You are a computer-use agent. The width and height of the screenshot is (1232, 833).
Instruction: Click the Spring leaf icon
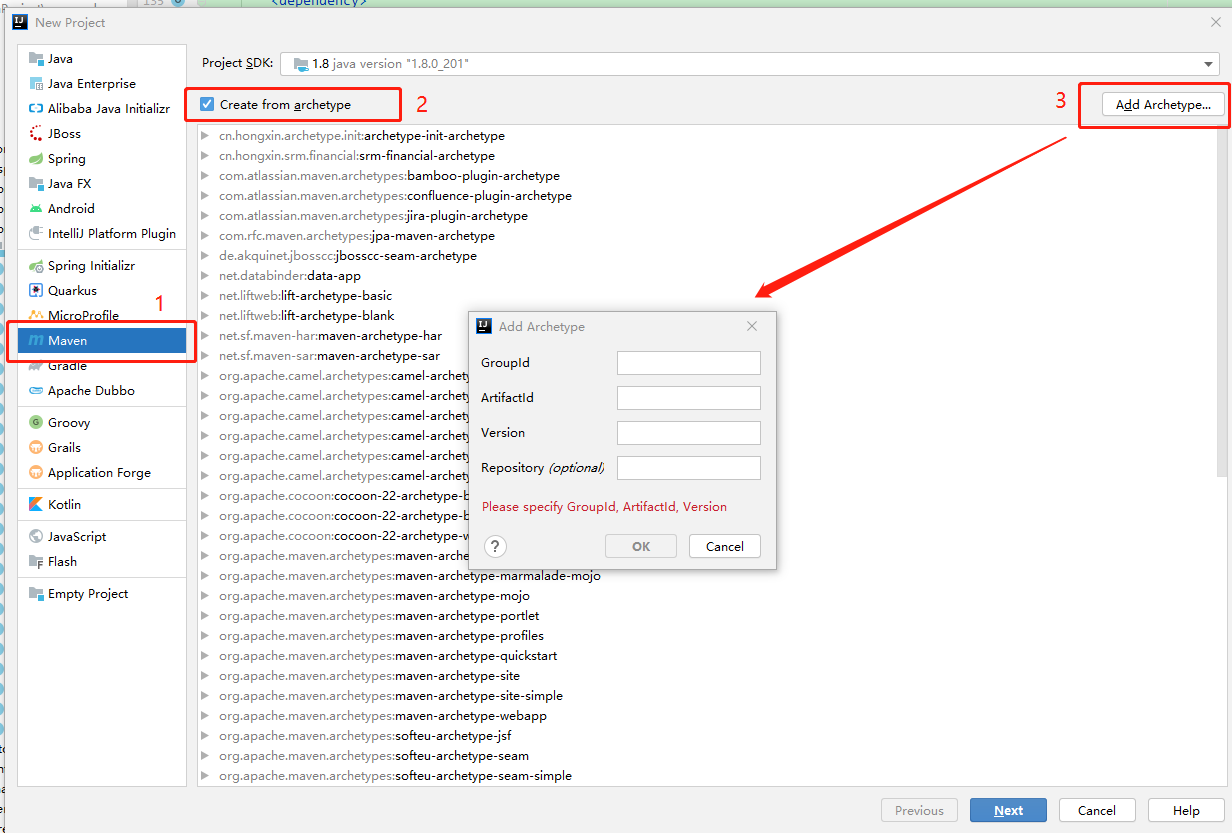pyautogui.click(x=37, y=159)
